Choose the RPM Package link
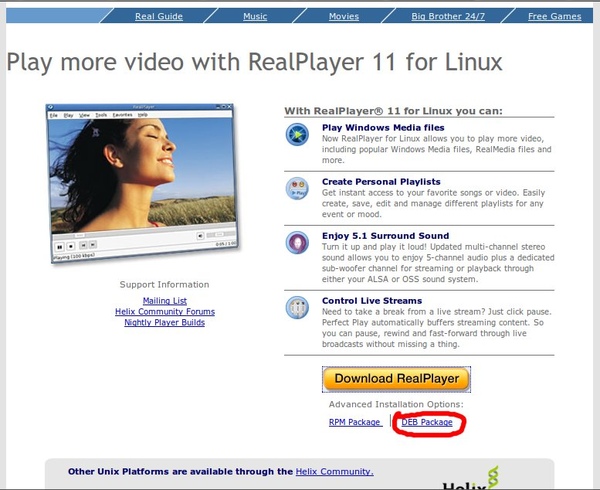The width and height of the screenshot is (600, 490). coord(354,422)
